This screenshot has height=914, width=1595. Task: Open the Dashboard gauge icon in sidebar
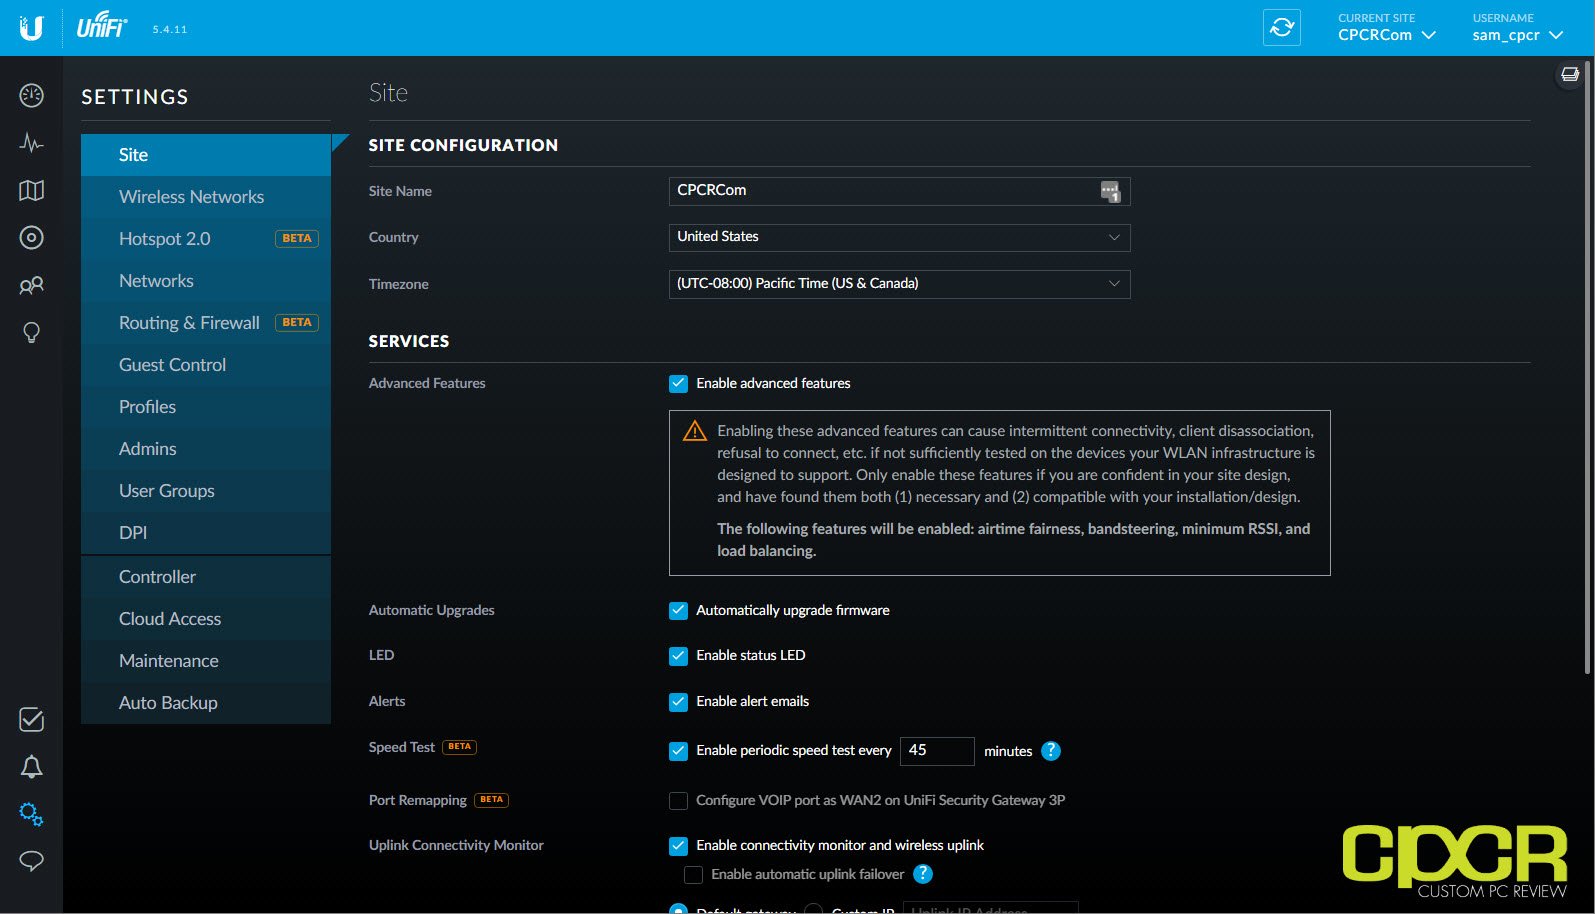(x=31, y=96)
